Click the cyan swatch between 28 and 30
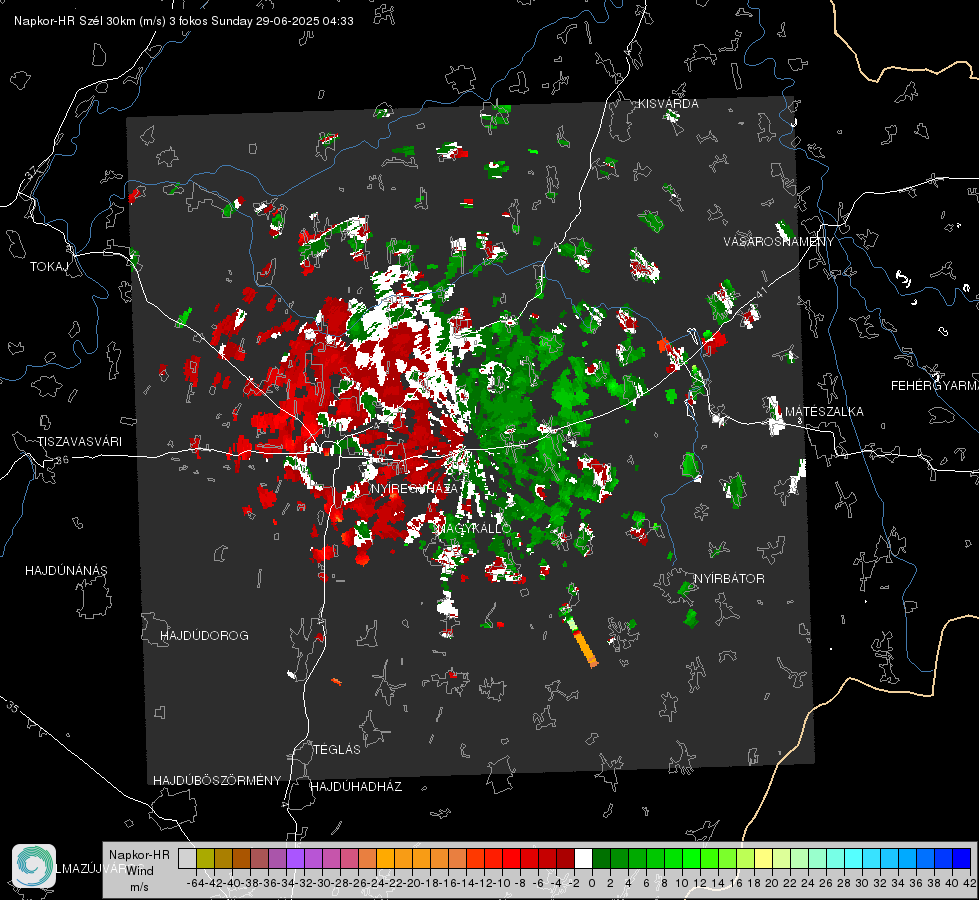 (x=854, y=858)
